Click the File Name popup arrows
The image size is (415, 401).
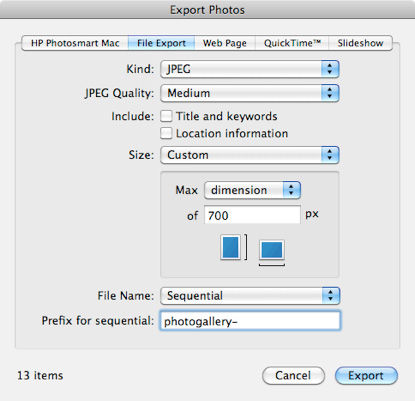[331, 296]
